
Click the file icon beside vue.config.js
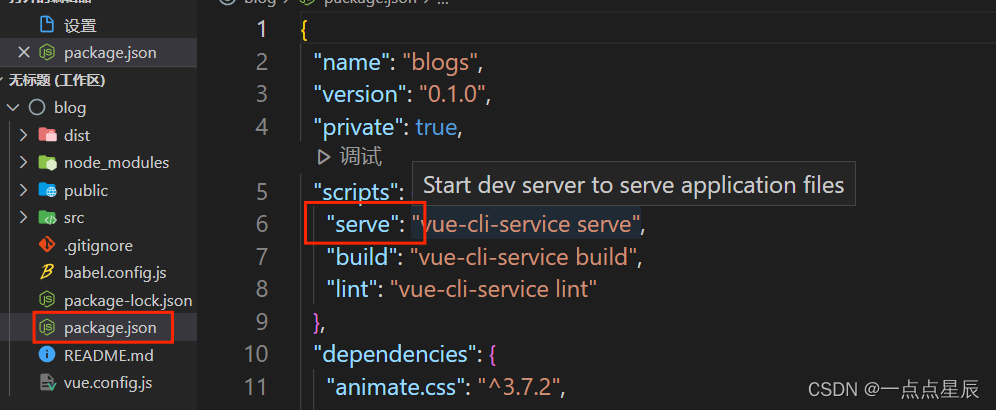point(48,382)
